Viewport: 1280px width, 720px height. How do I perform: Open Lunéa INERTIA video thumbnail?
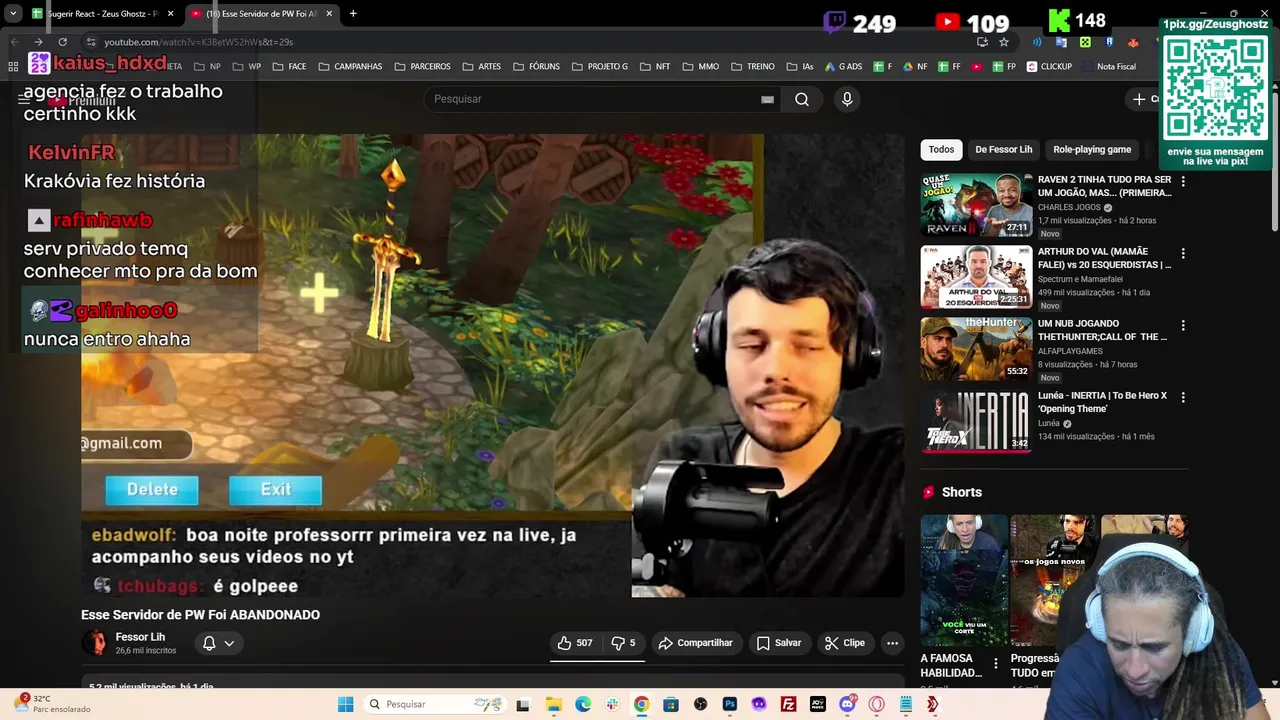pyautogui.click(x=976, y=421)
